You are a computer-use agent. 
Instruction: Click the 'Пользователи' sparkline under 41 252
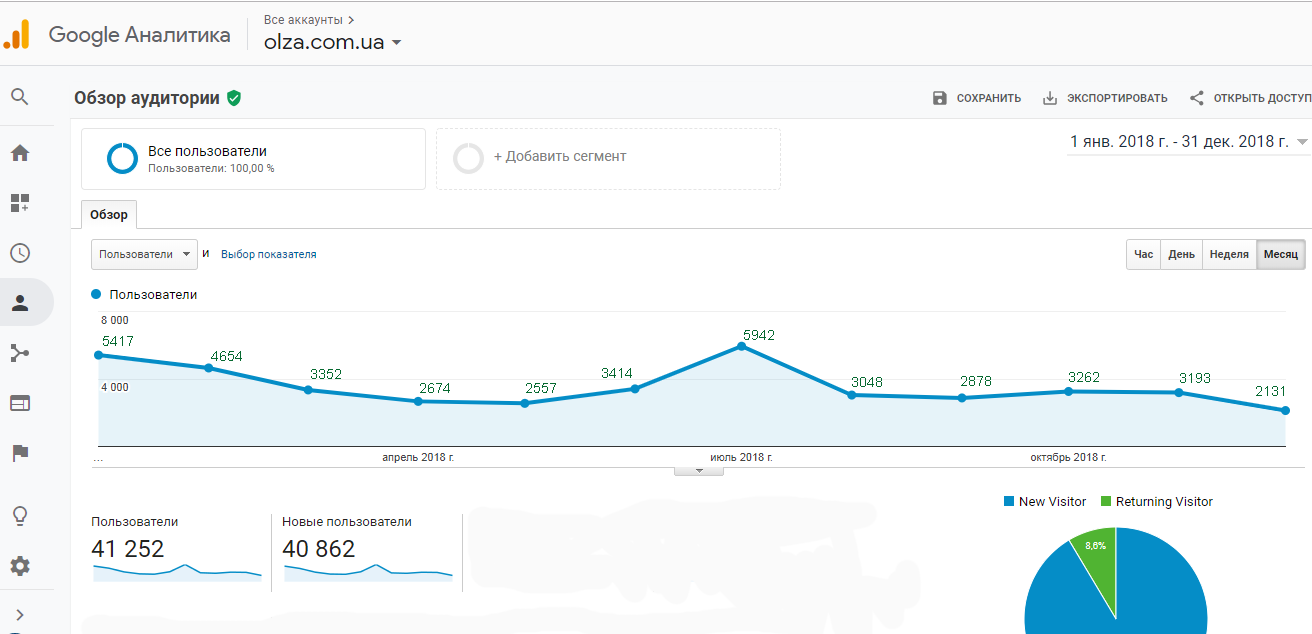point(177,572)
